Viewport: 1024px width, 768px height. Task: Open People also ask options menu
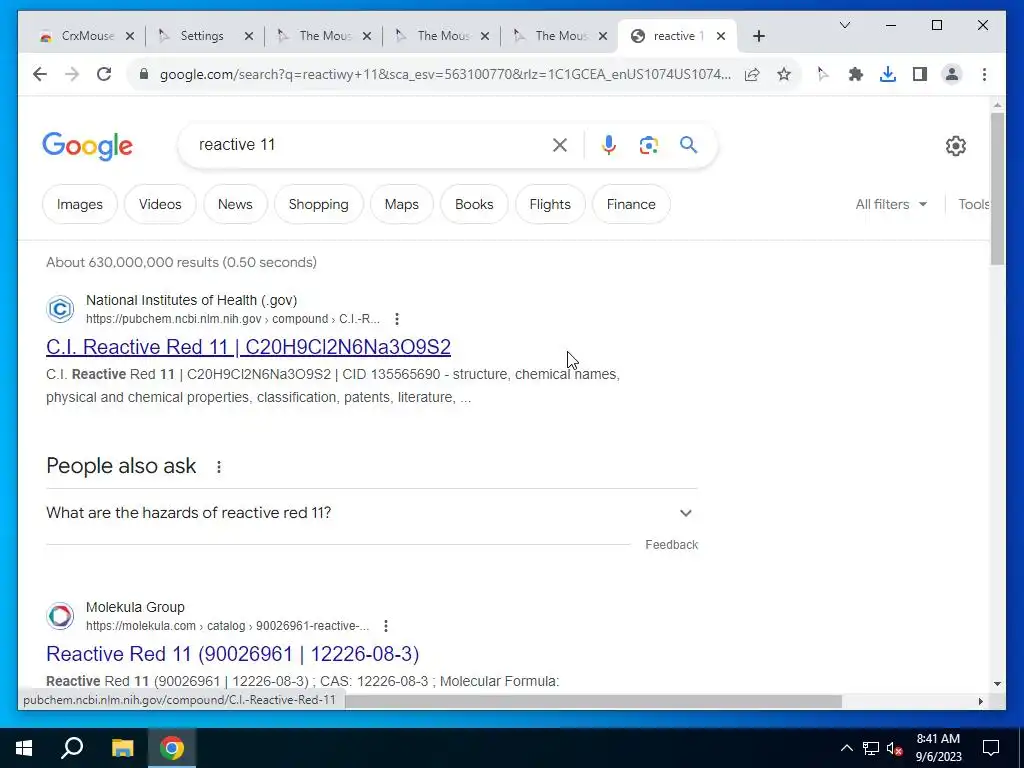point(219,467)
